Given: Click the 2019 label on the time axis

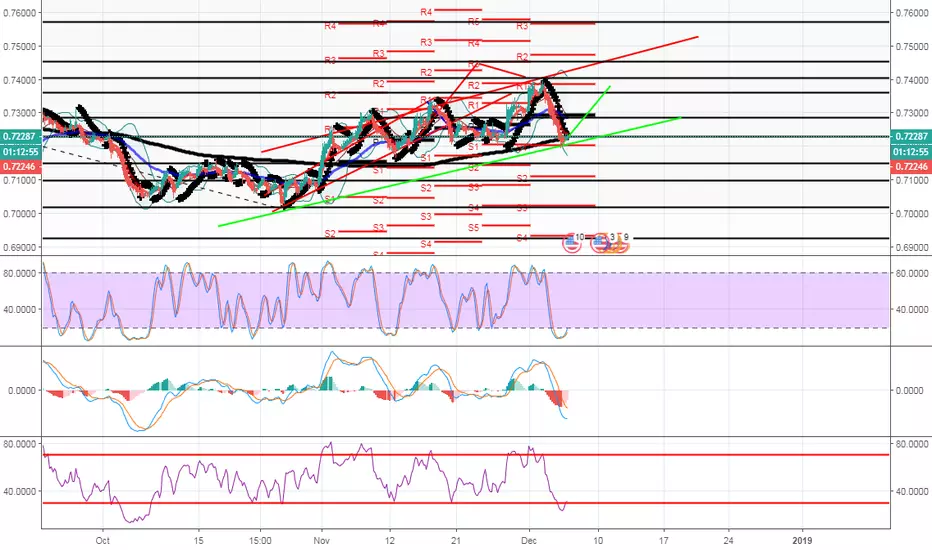Looking at the screenshot, I should (x=802, y=540).
